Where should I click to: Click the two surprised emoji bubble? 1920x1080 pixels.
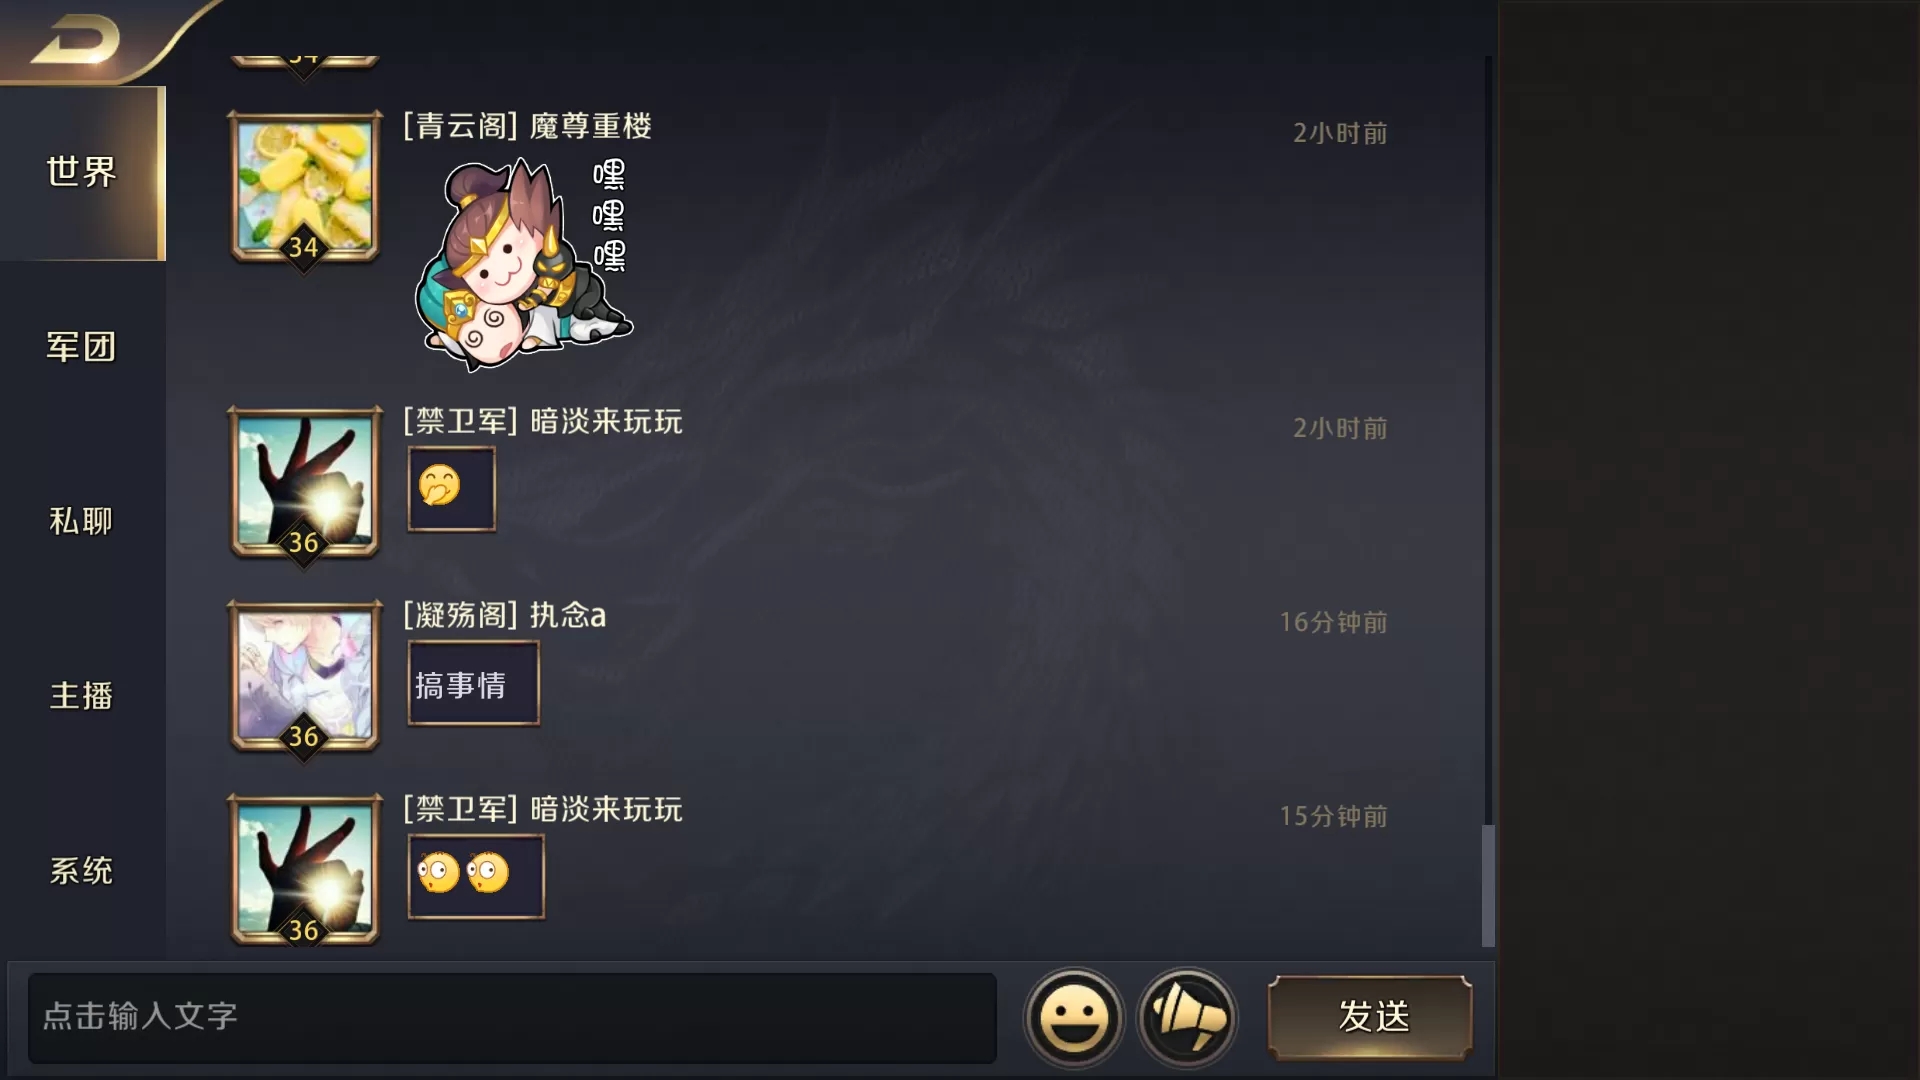(x=476, y=876)
